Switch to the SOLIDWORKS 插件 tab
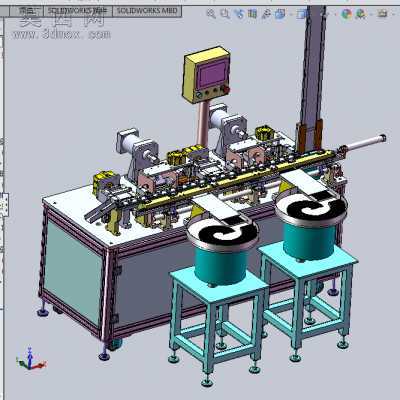 point(77,11)
